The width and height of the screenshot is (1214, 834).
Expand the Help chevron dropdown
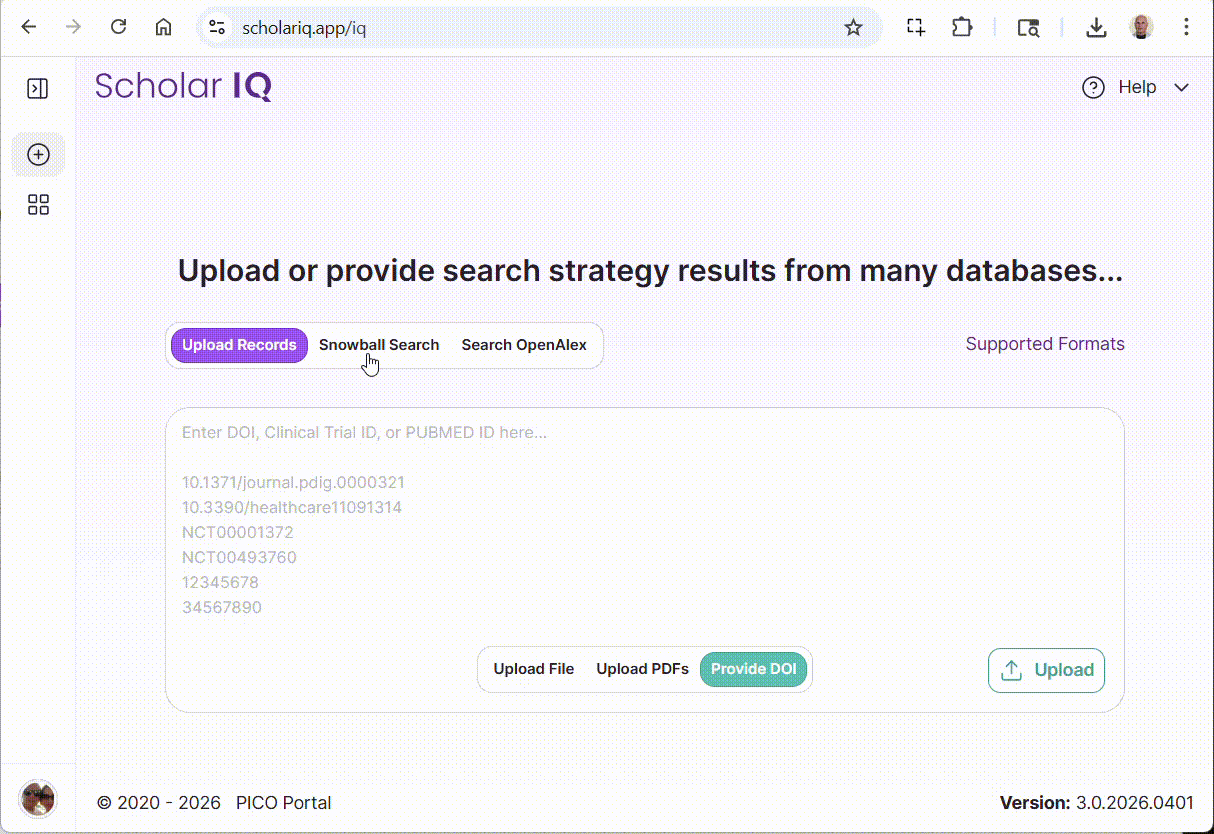[x=1182, y=87]
